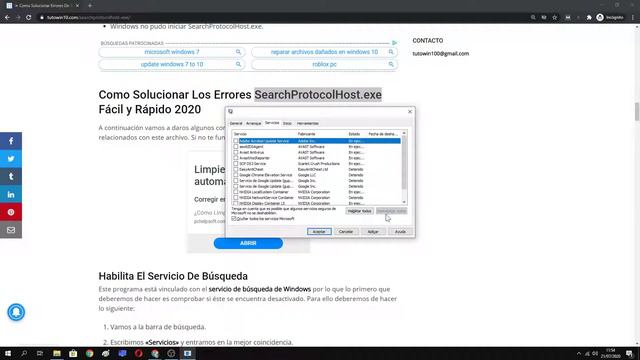This screenshot has height=360, width=640.
Task: Open the Windows Start menu
Action: click(x=8, y=353)
